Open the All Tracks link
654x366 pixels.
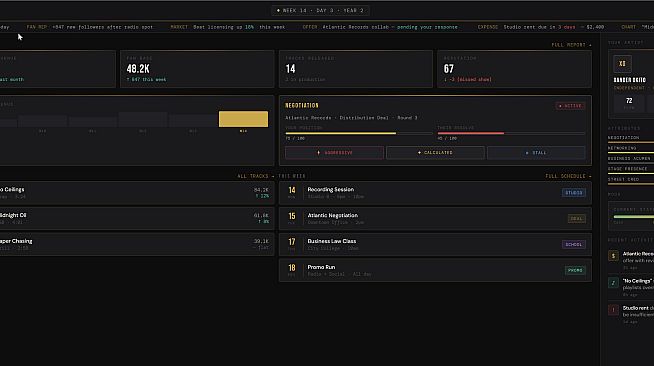pyautogui.click(x=256, y=176)
